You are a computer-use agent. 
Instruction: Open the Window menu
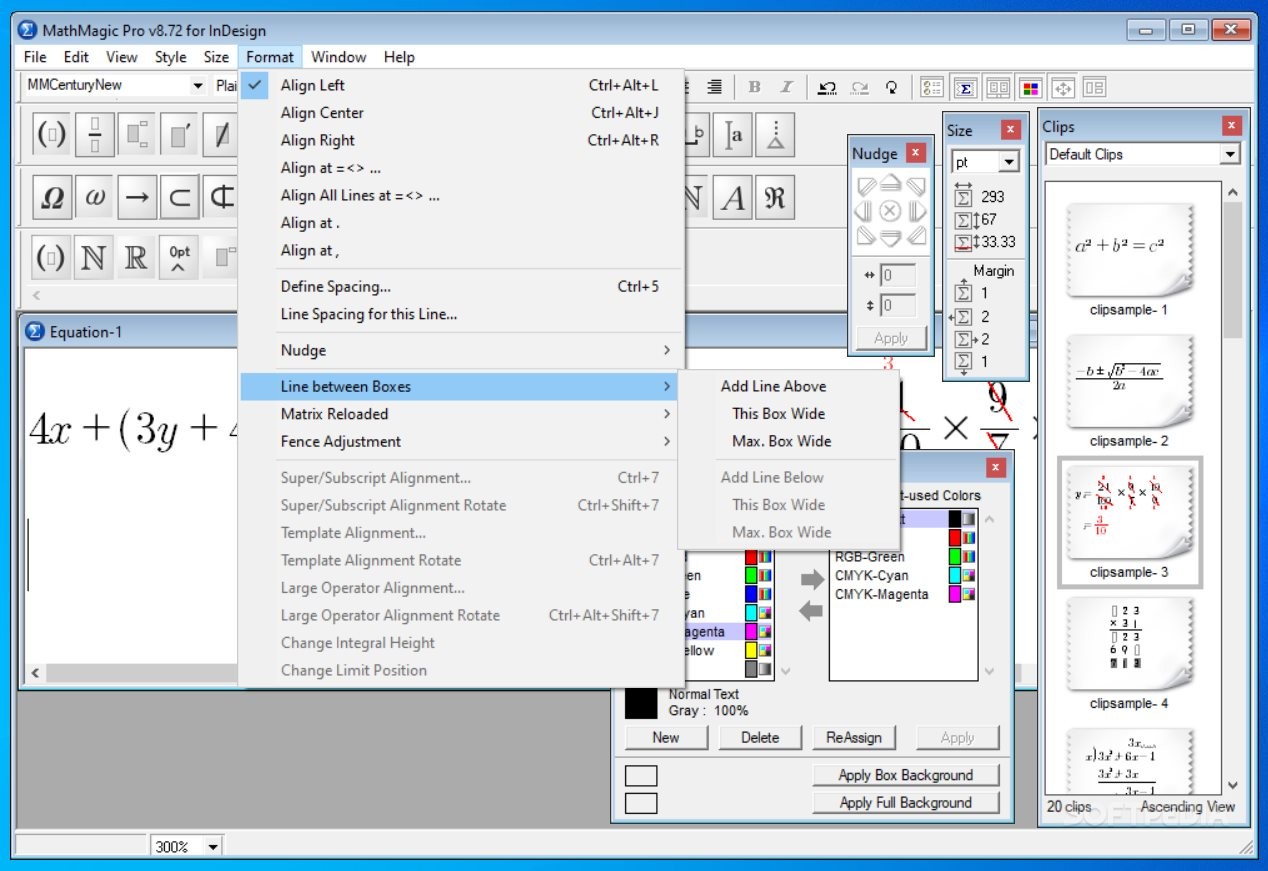pyautogui.click(x=338, y=57)
